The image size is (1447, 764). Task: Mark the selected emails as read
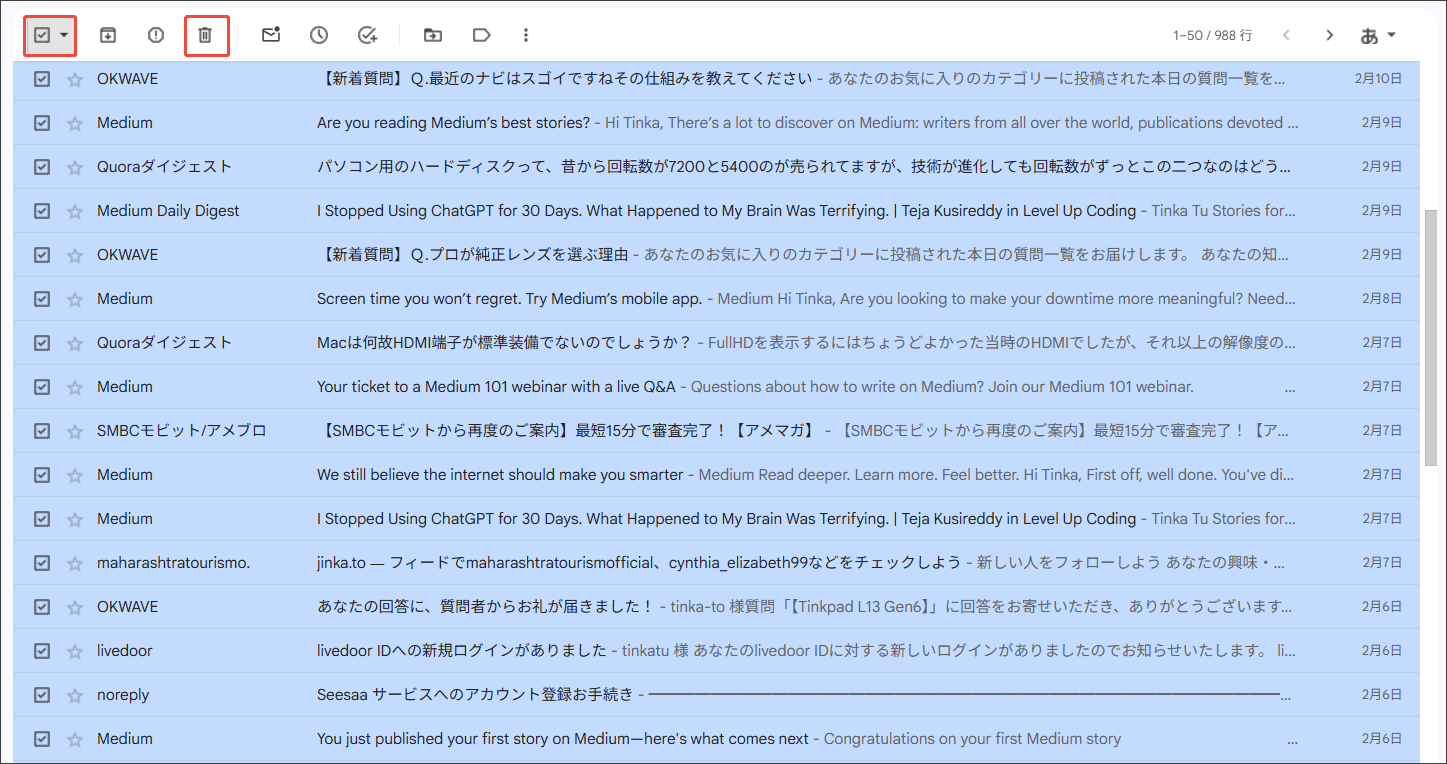[x=270, y=34]
